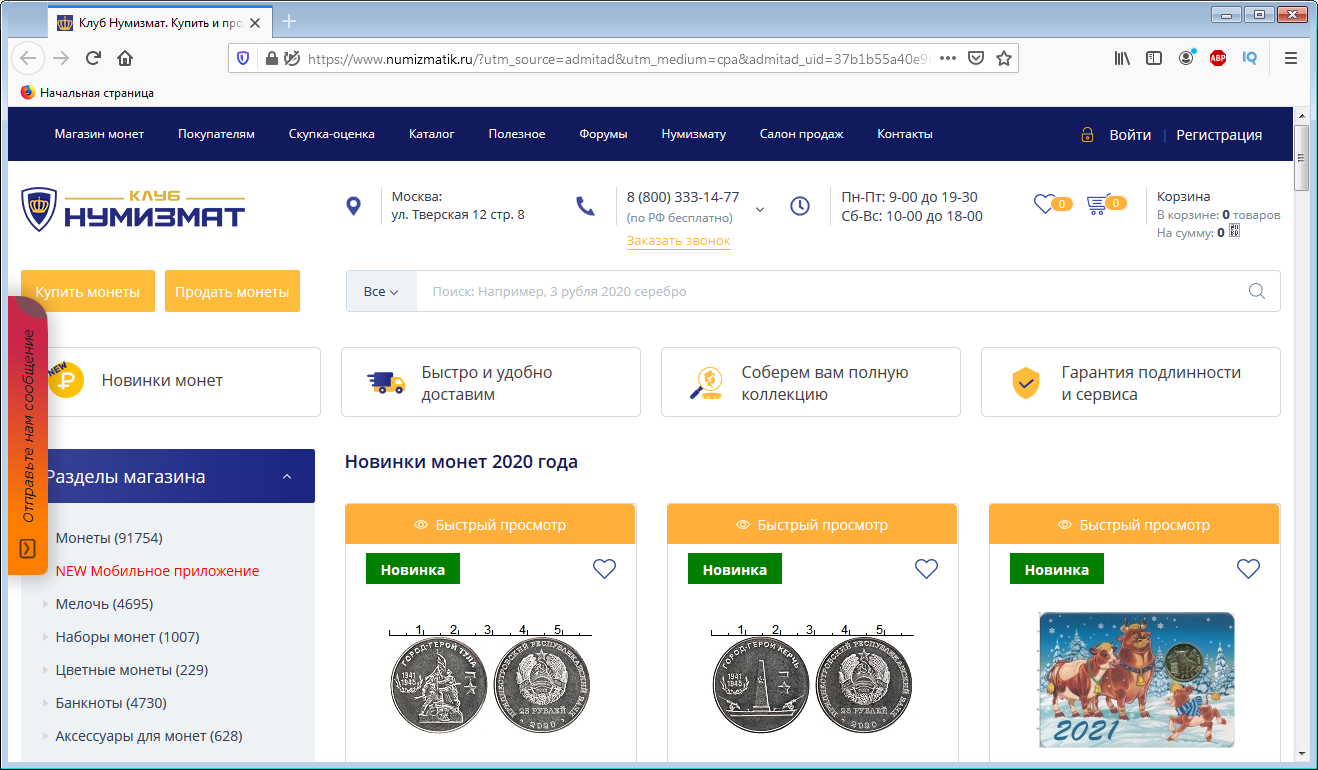Open the Firefox hamburger menu
This screenshot has width=1318, height=770.
(x=1291, y=58)
